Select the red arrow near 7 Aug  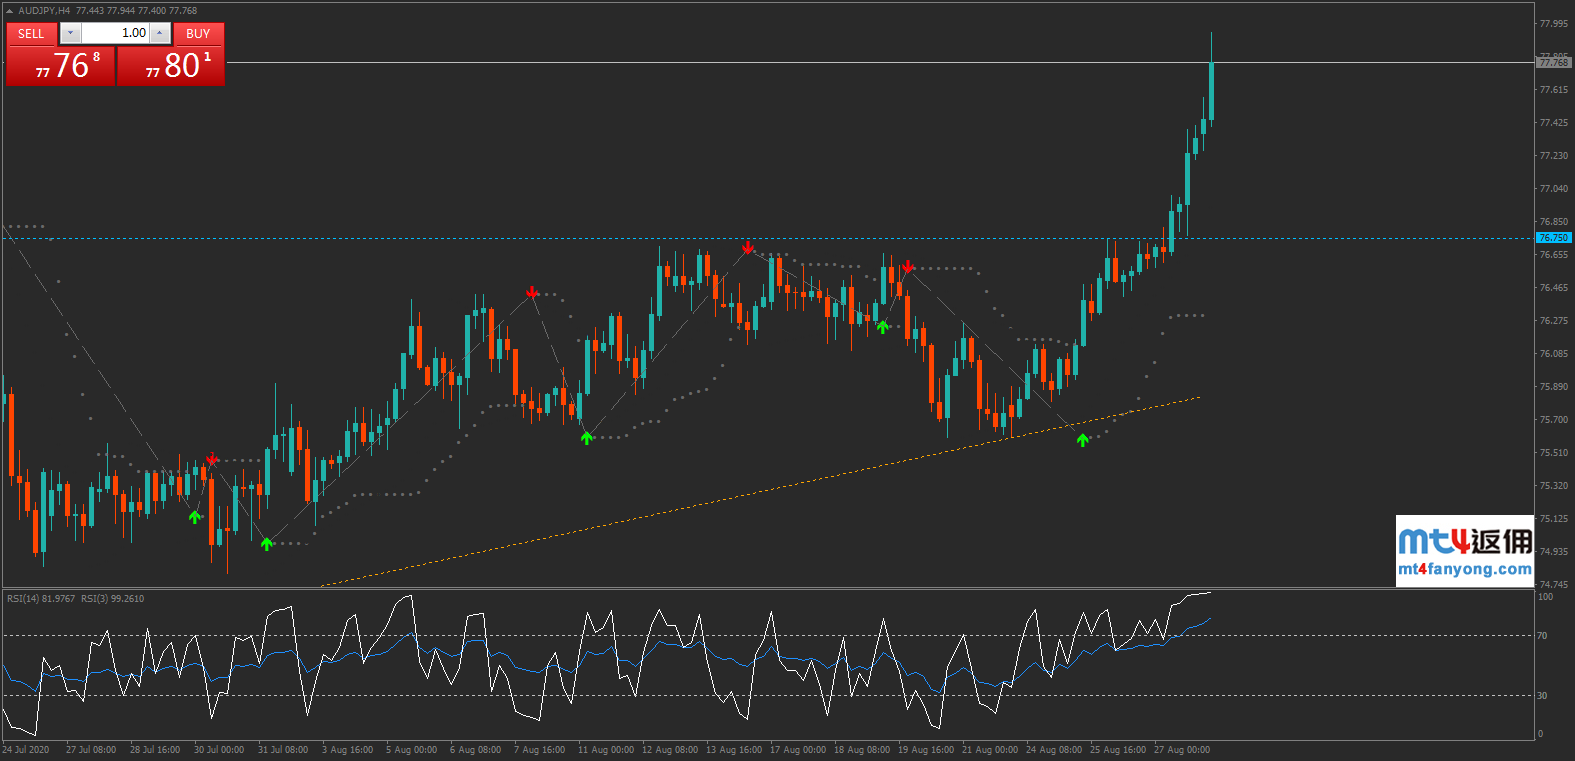532,292
